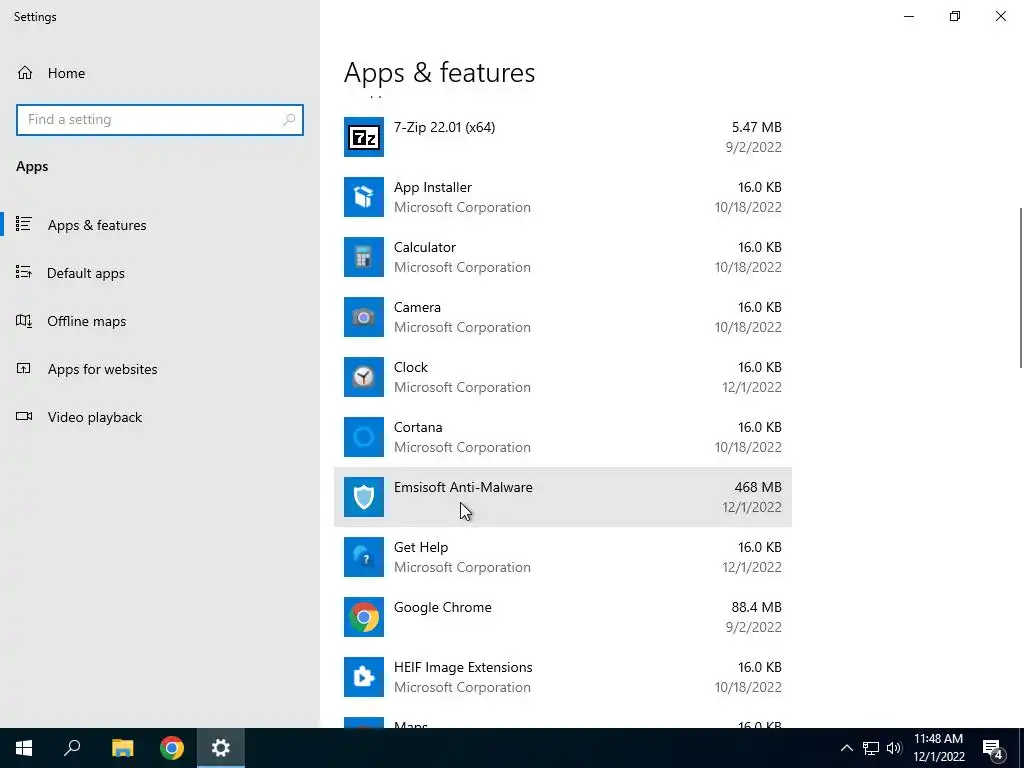The width and height of the screenshot is (1024, 768).
Task: Click the Home house icon
Action: [25, 73]
